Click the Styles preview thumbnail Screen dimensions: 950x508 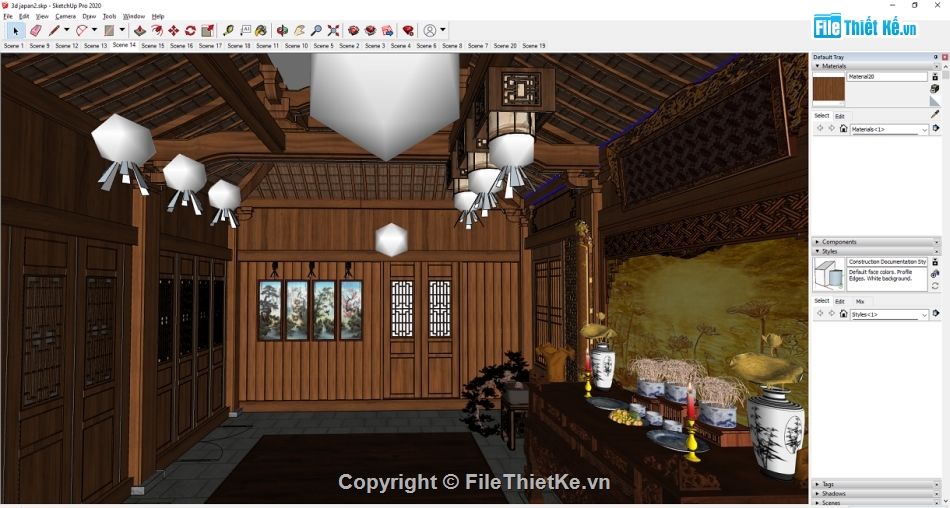(x=829, y=273)
